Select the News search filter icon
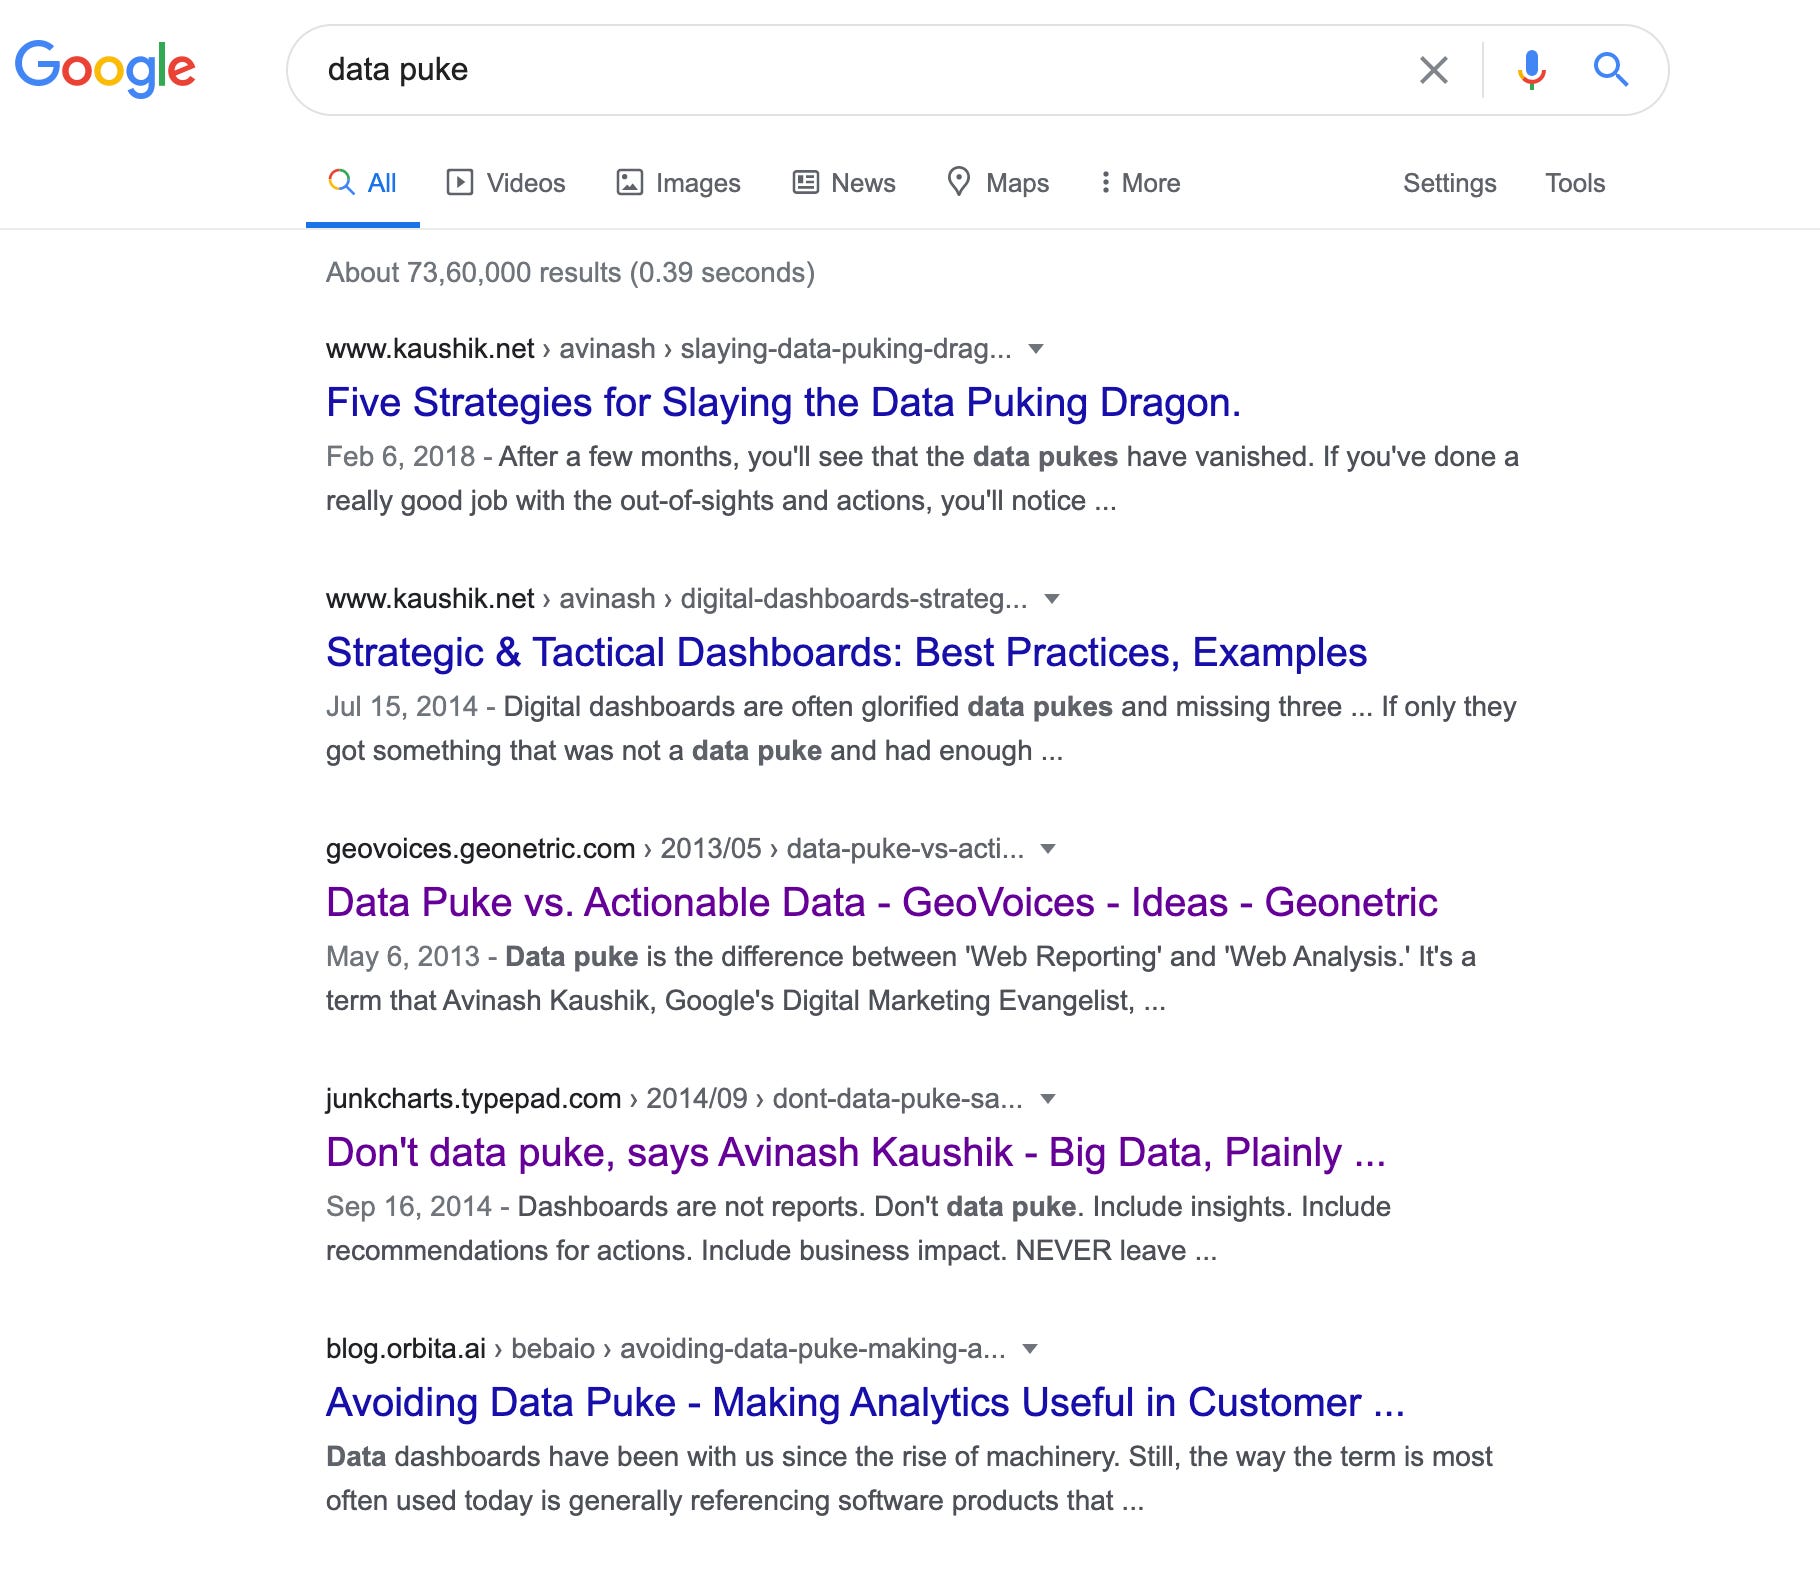Image resolution: width=1820 pixels, height=1584 pixels. point(805,183)
